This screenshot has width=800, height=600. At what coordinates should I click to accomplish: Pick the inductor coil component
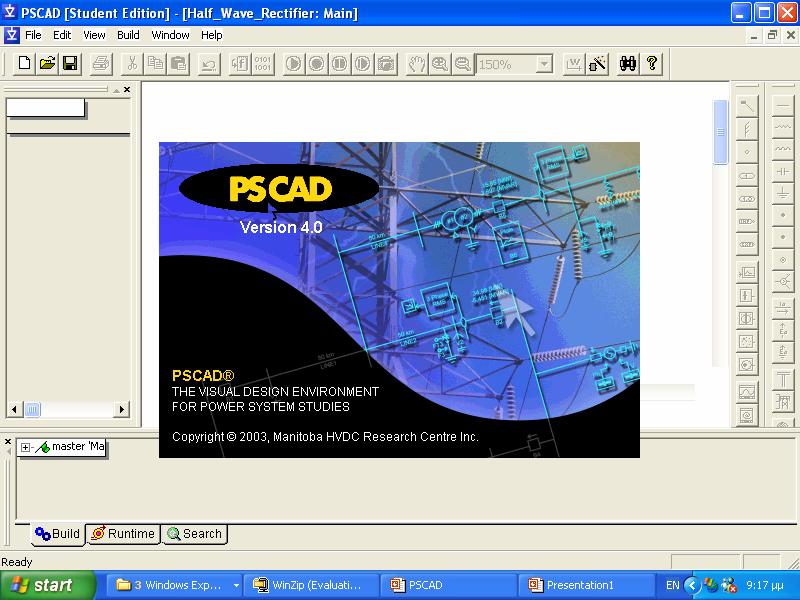click(783, 149)
